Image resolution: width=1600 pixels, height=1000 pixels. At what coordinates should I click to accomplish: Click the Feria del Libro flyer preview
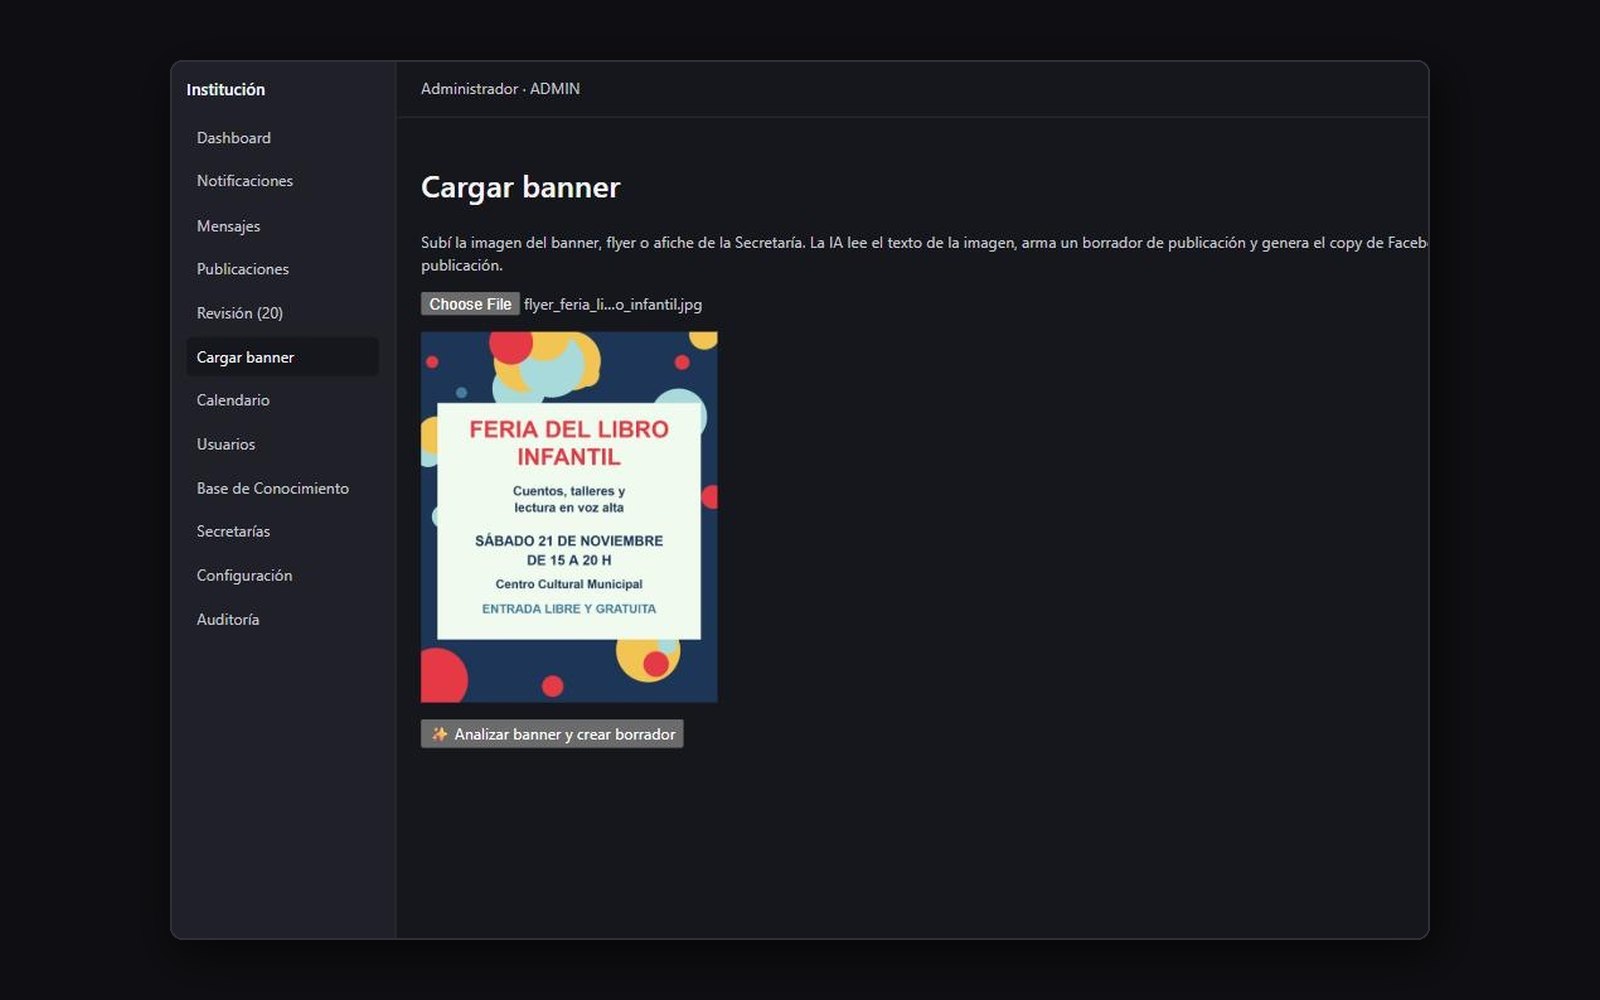click(569, 517)
